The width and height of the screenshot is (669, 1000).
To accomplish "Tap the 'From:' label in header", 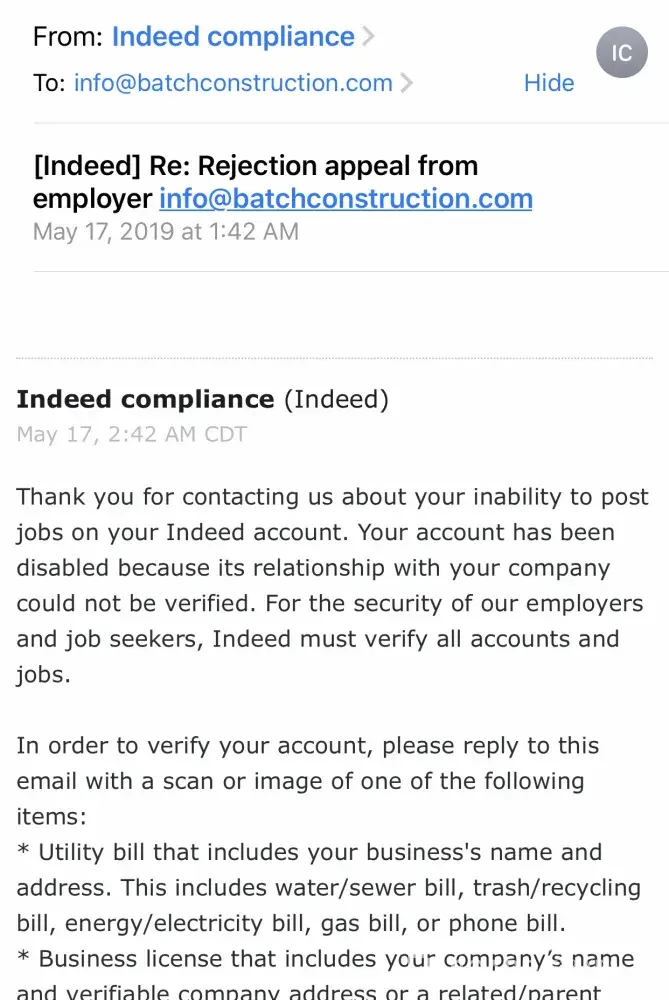I will coord(67,38).
